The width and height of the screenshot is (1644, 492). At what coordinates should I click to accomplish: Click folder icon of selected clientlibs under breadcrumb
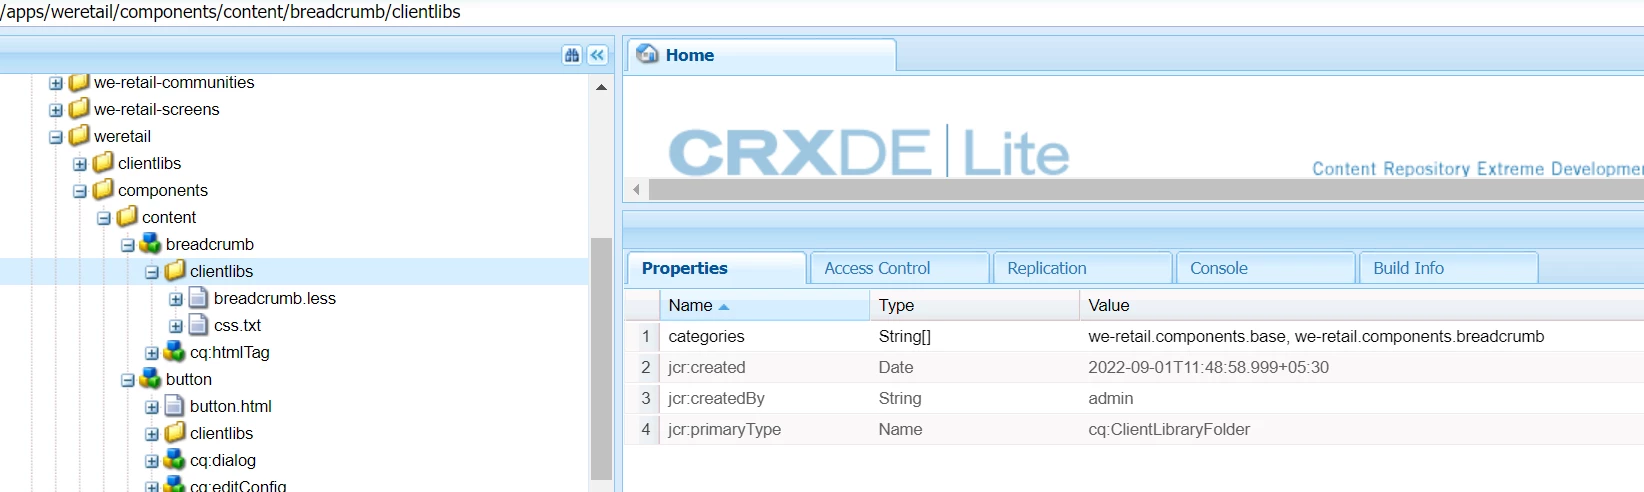pos(175,271)
